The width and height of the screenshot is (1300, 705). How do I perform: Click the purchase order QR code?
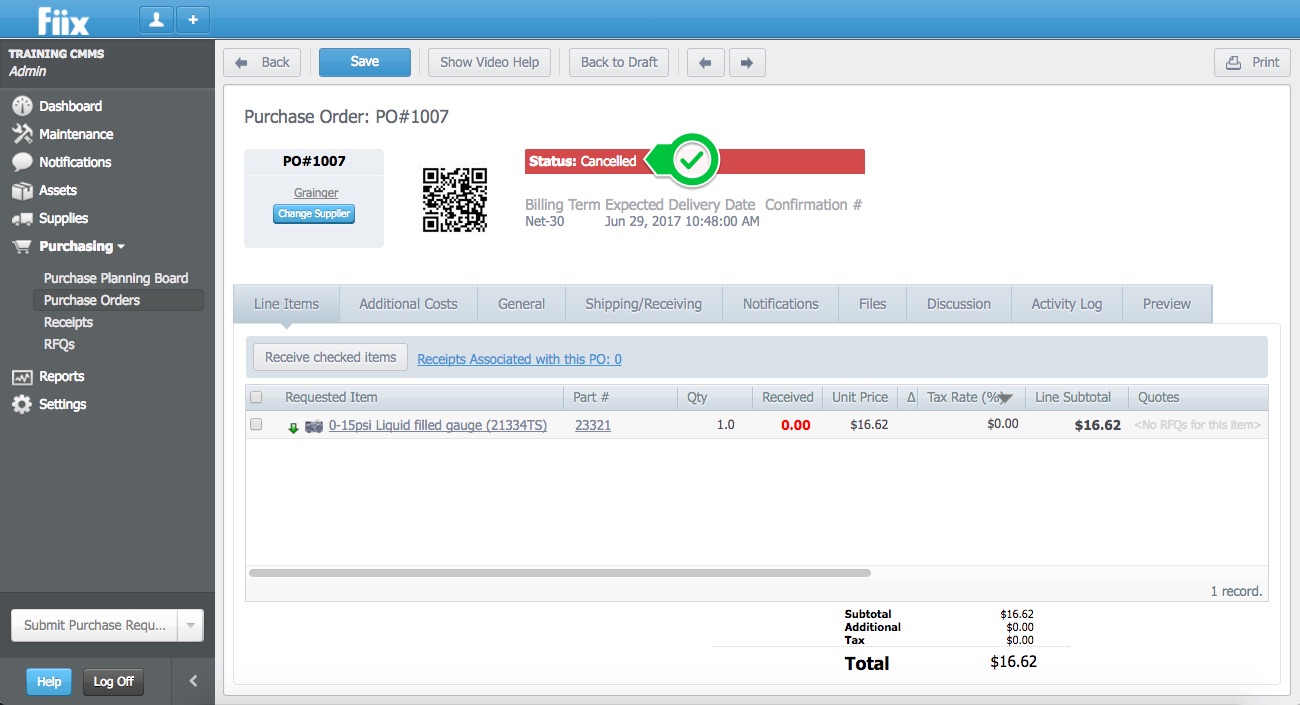point(455,200)
